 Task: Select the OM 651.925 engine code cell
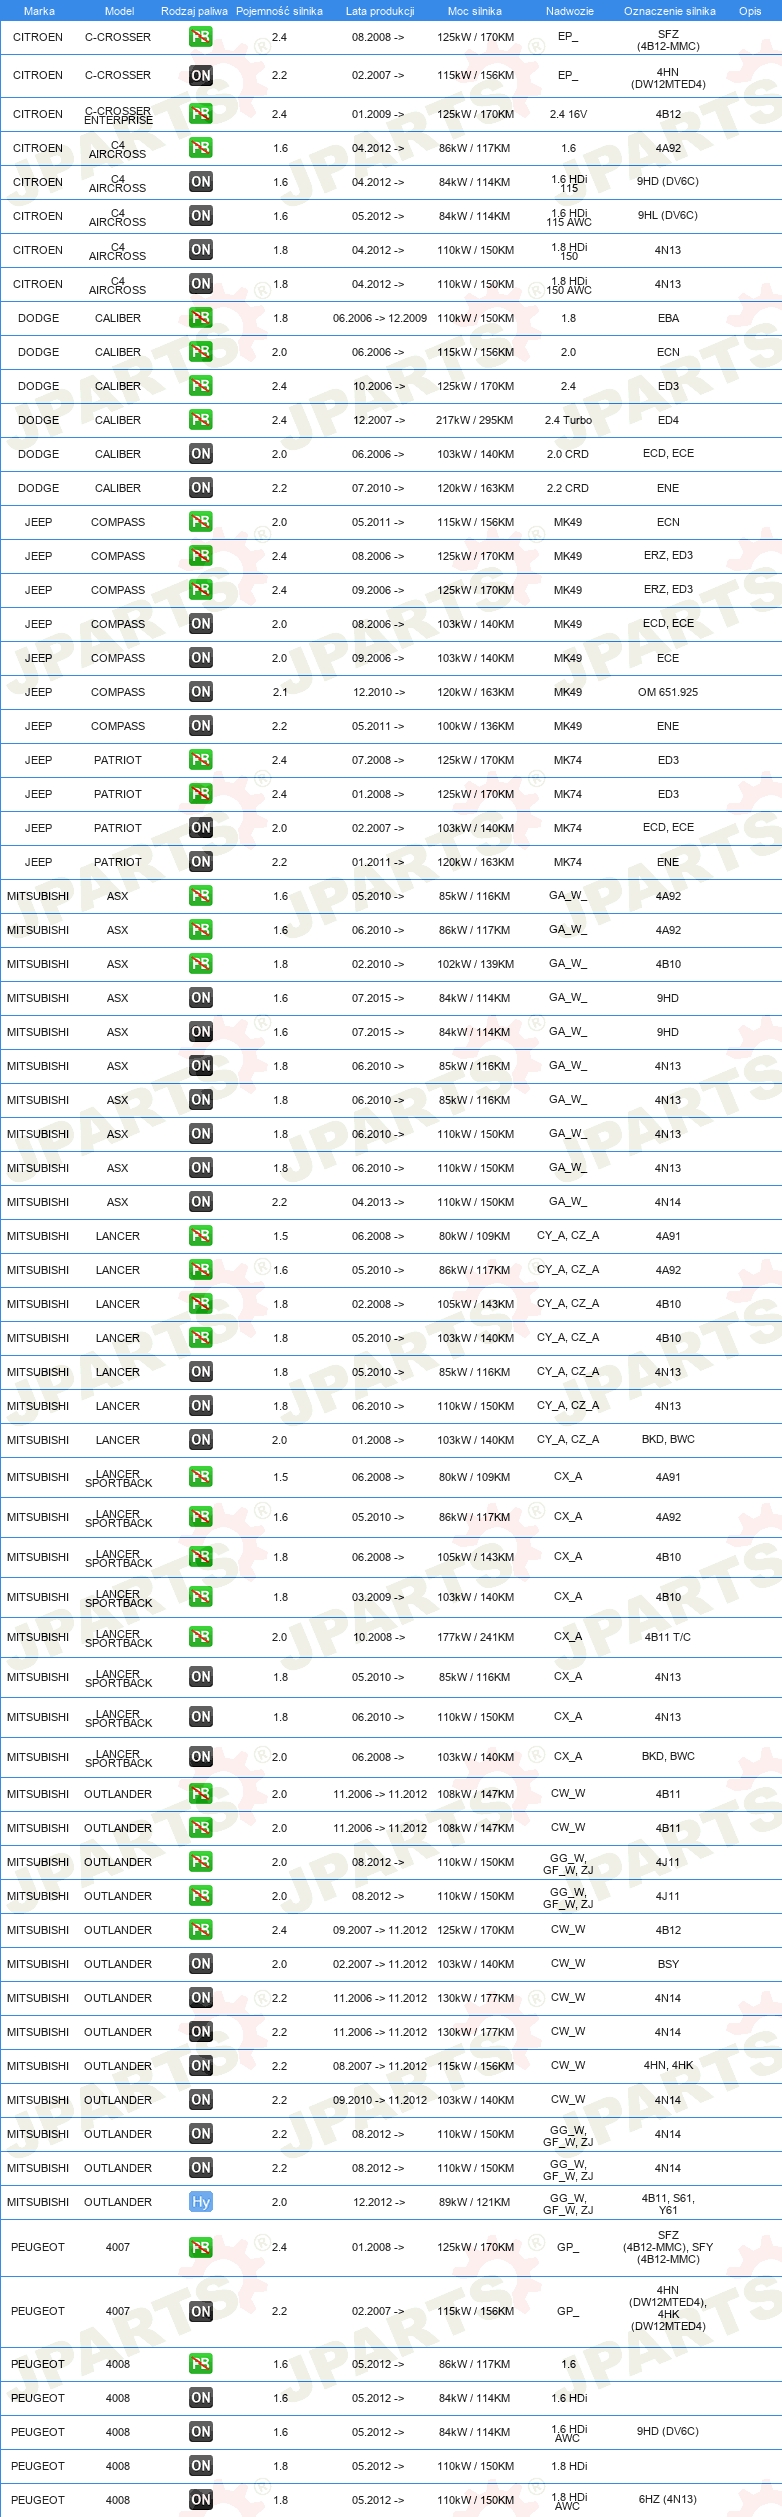coord(668,692)
